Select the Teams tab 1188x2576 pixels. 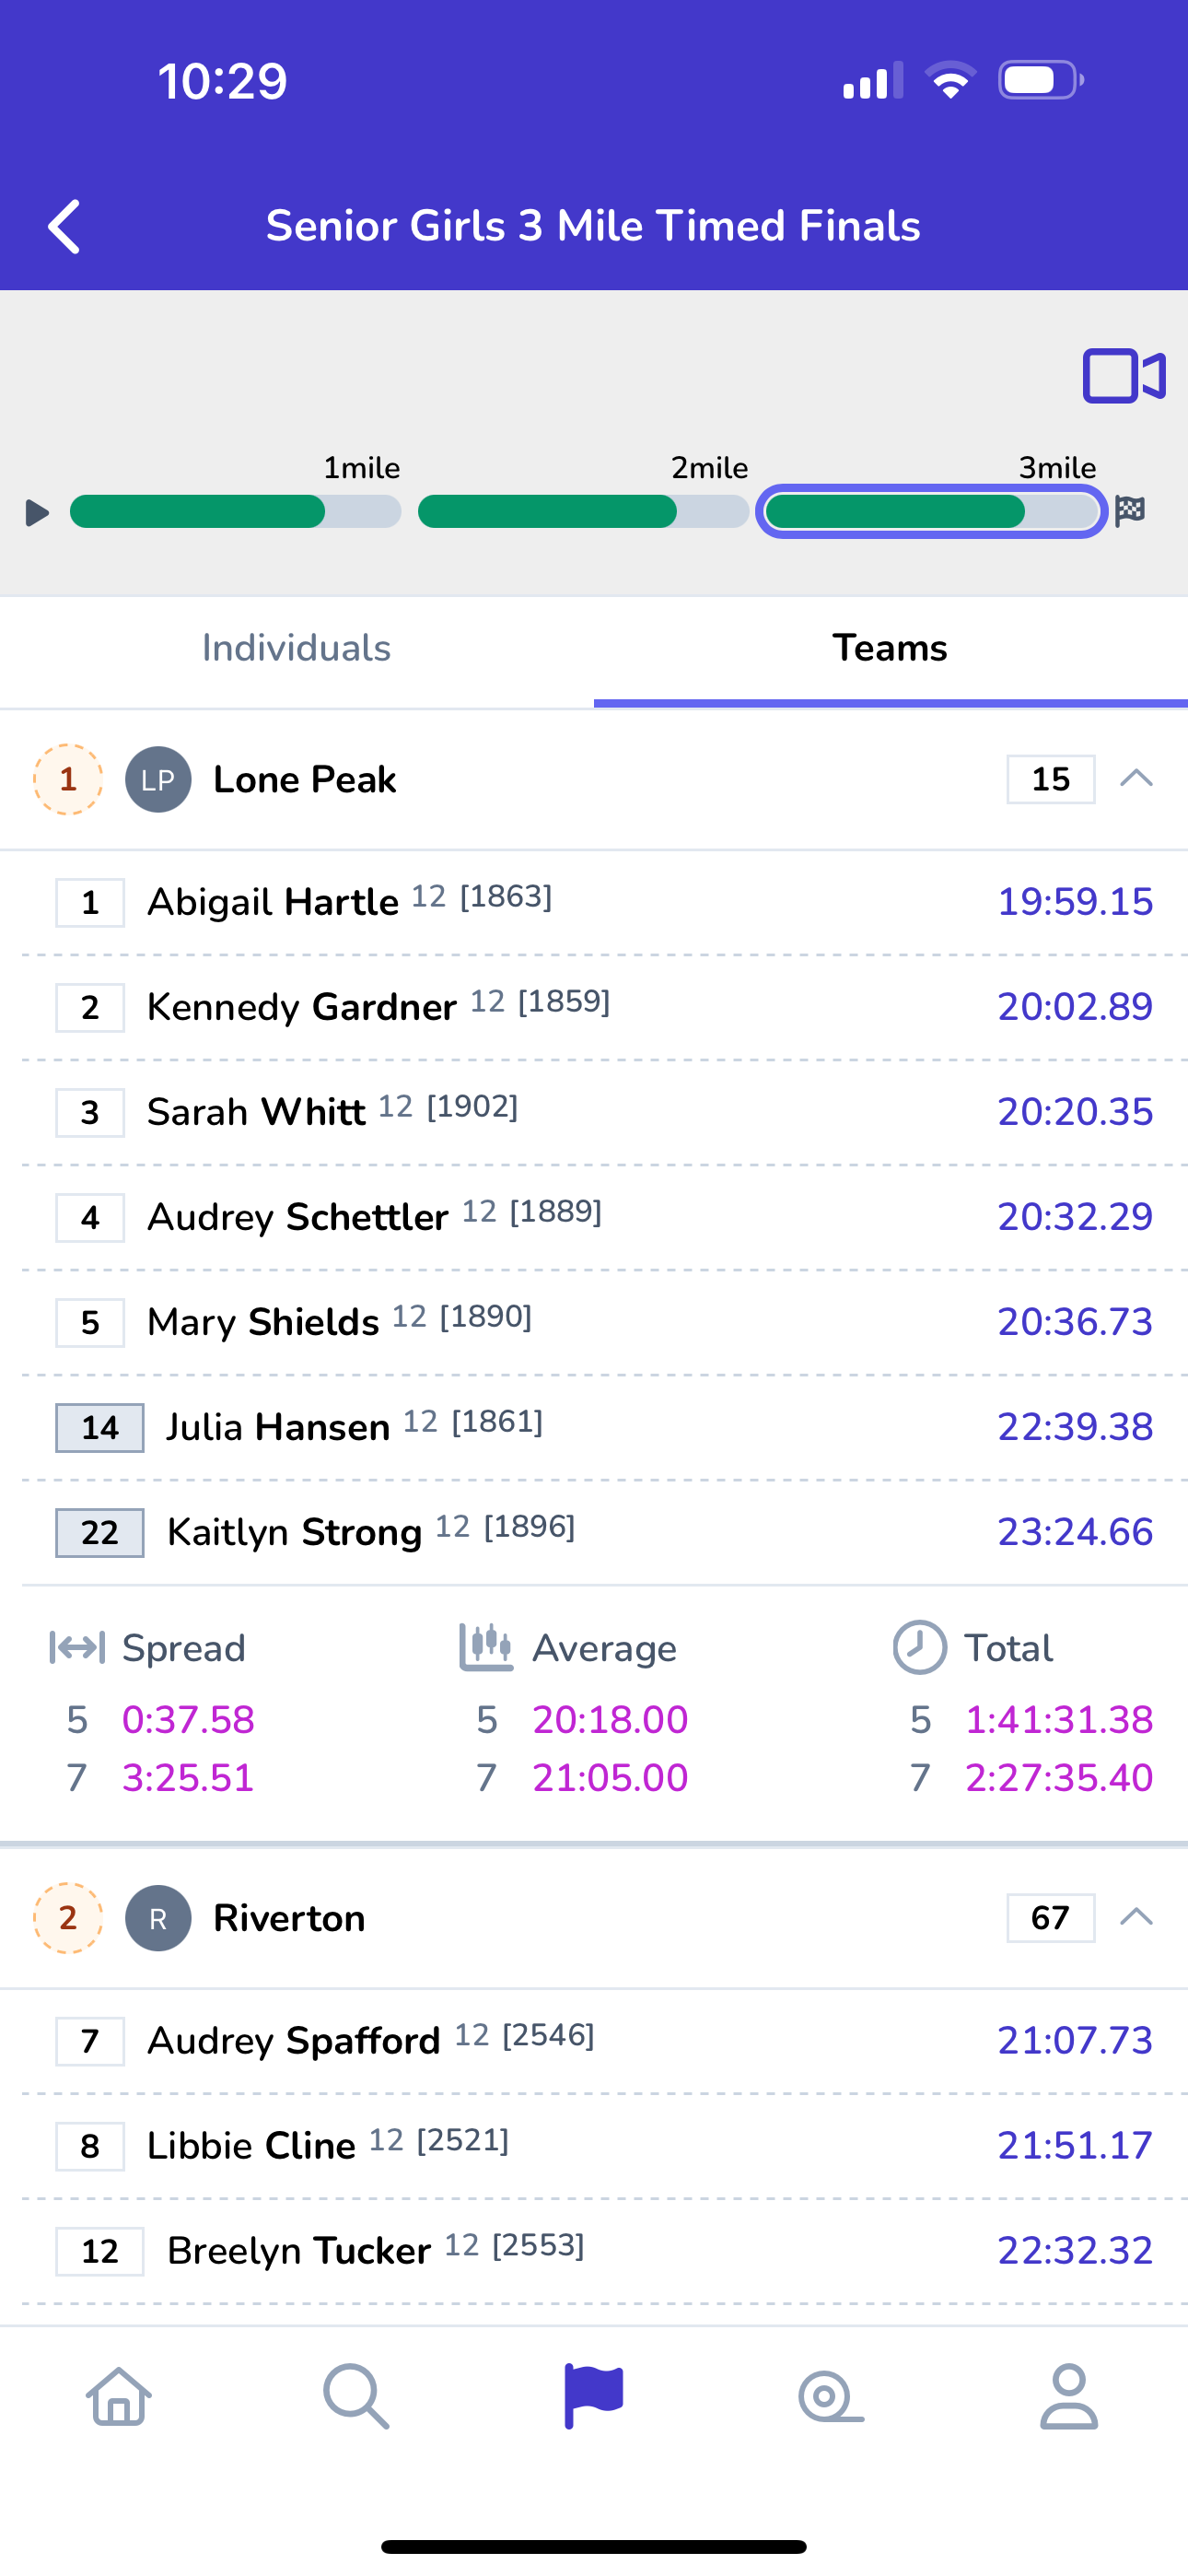[x=891, y=648]
